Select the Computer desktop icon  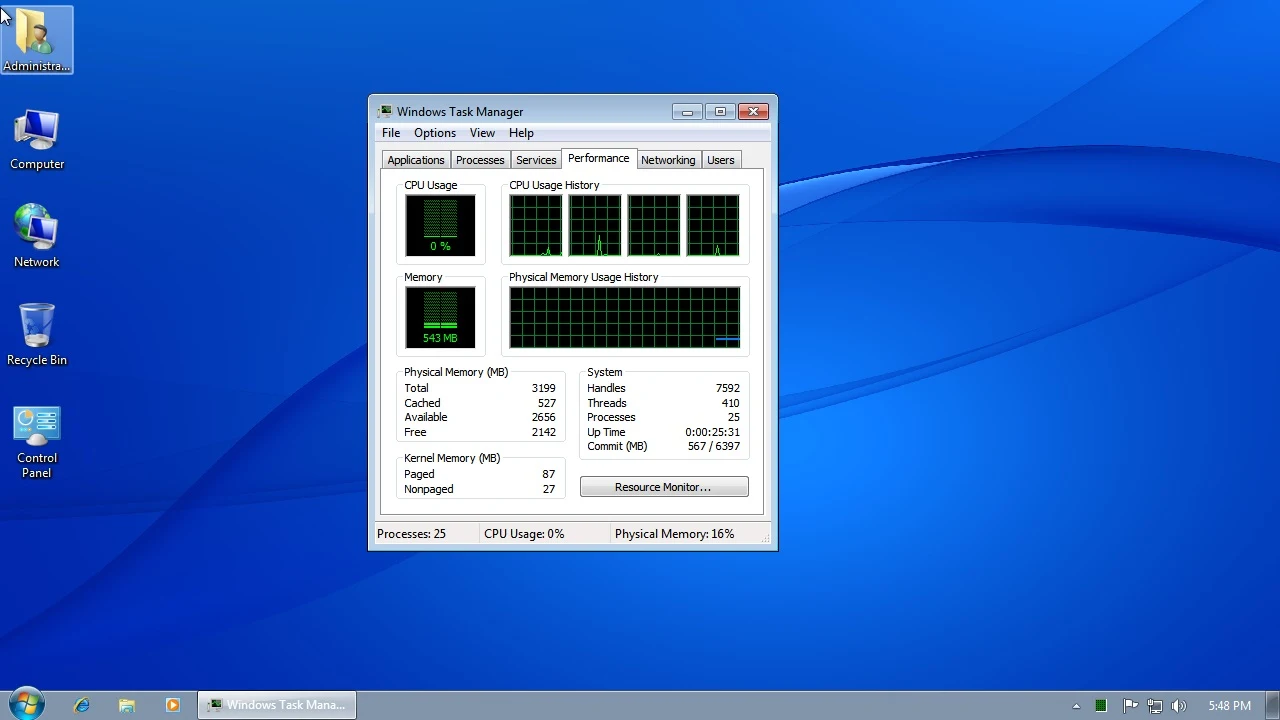(x=37, y=140)
